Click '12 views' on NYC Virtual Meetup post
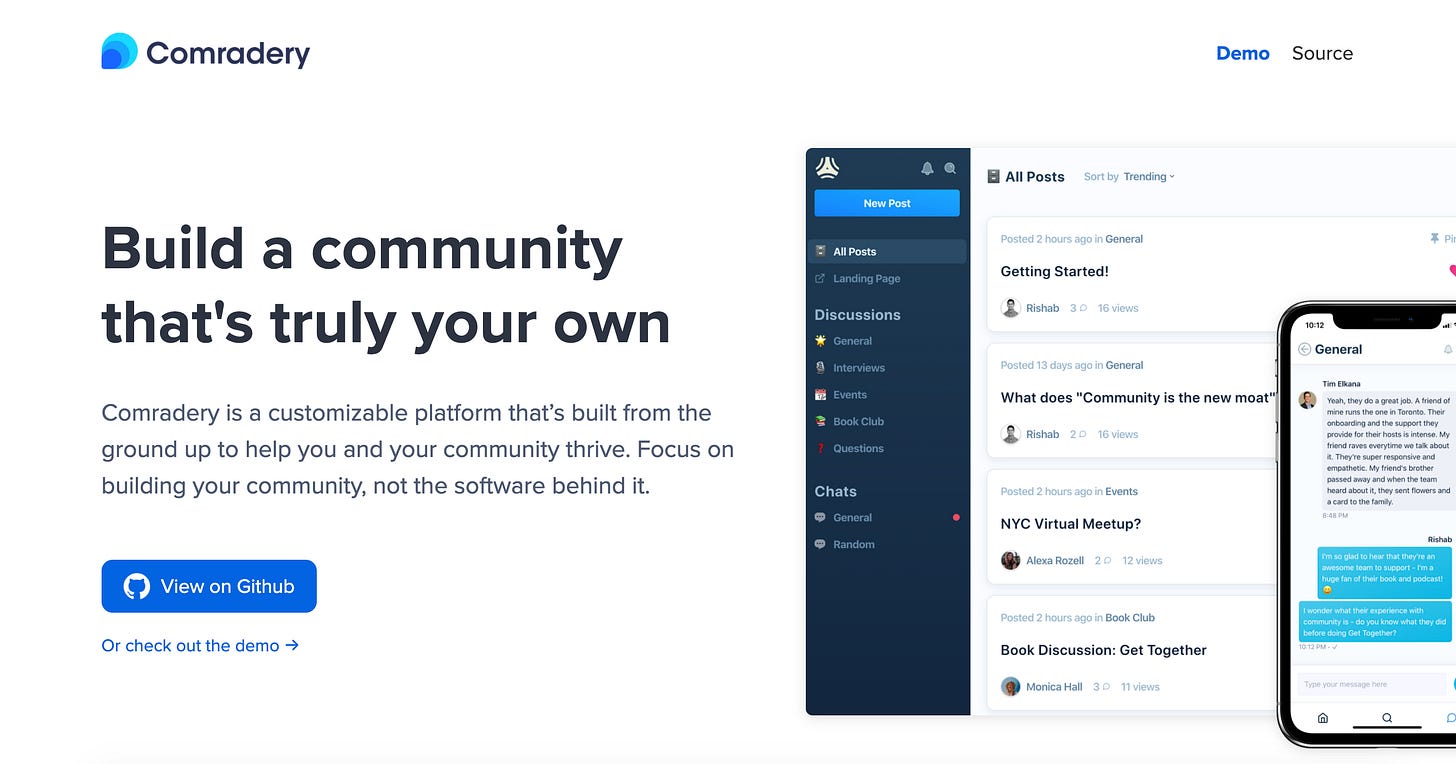This screenshot has height=764, width=1456. 1142,561
